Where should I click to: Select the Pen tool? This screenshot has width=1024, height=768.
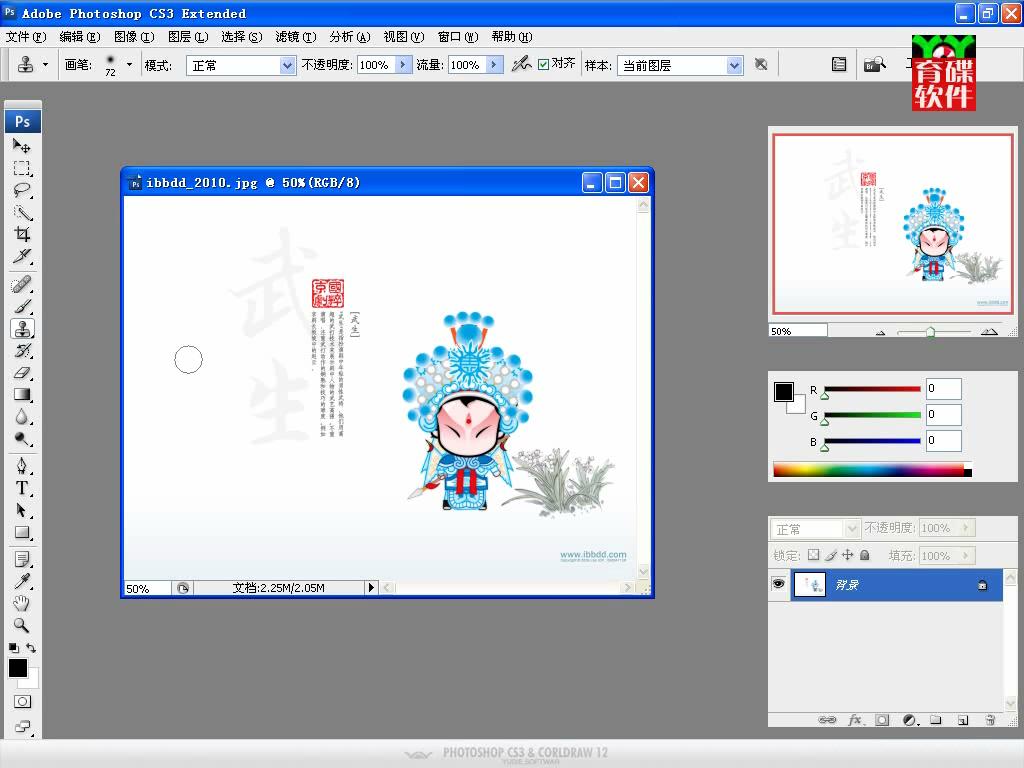22,466
